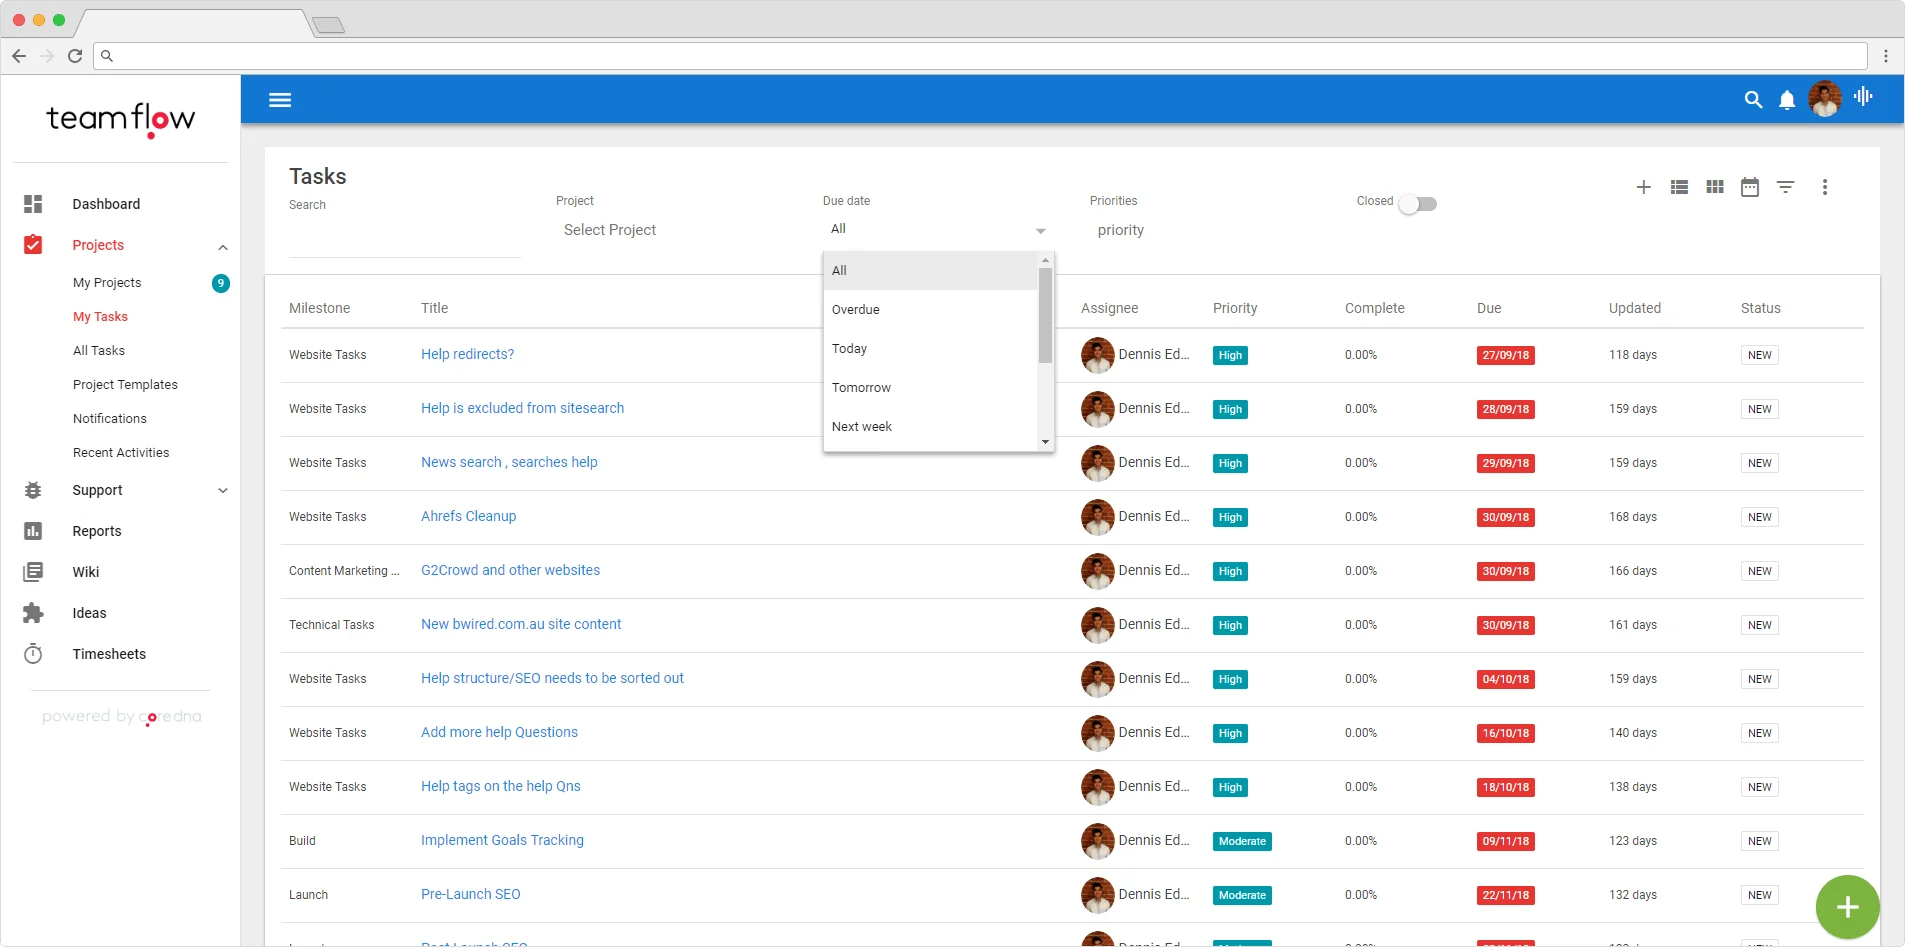The image size is (1905, 947).
Task: Open task 'Help redirects?'
Action: [x=467, y=354]
